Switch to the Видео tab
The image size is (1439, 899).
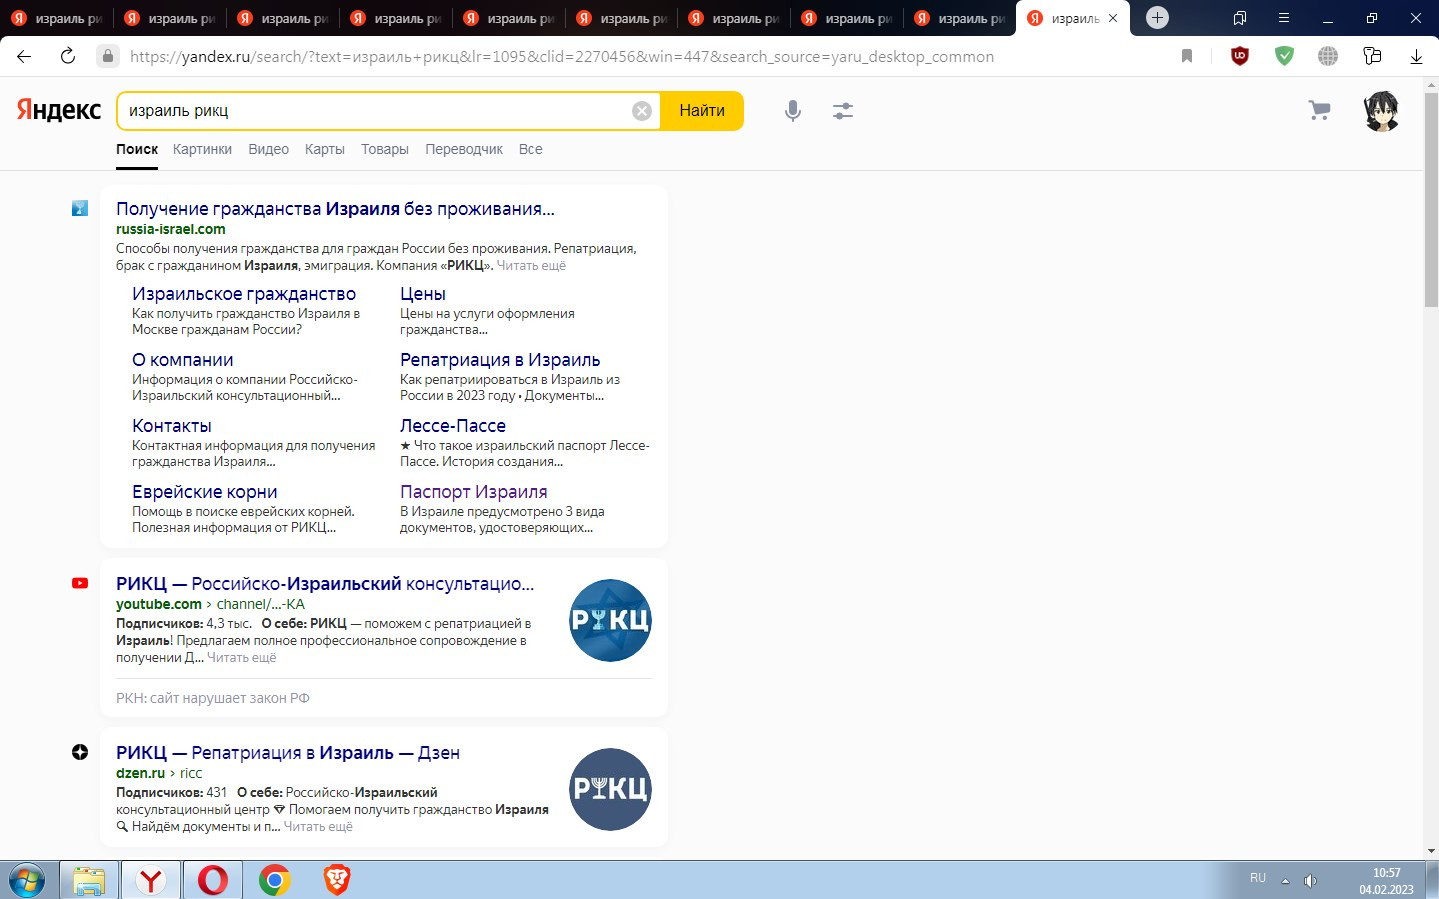coord(268,149)
